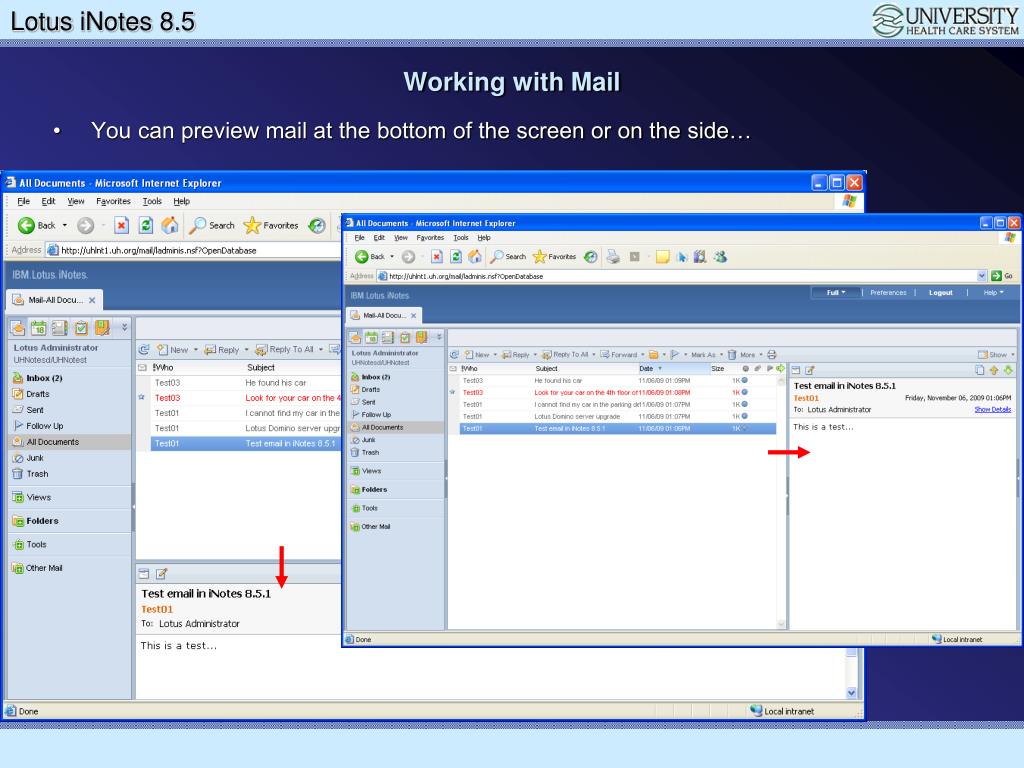Click the refresh-view icon left of New in back window

144,349
